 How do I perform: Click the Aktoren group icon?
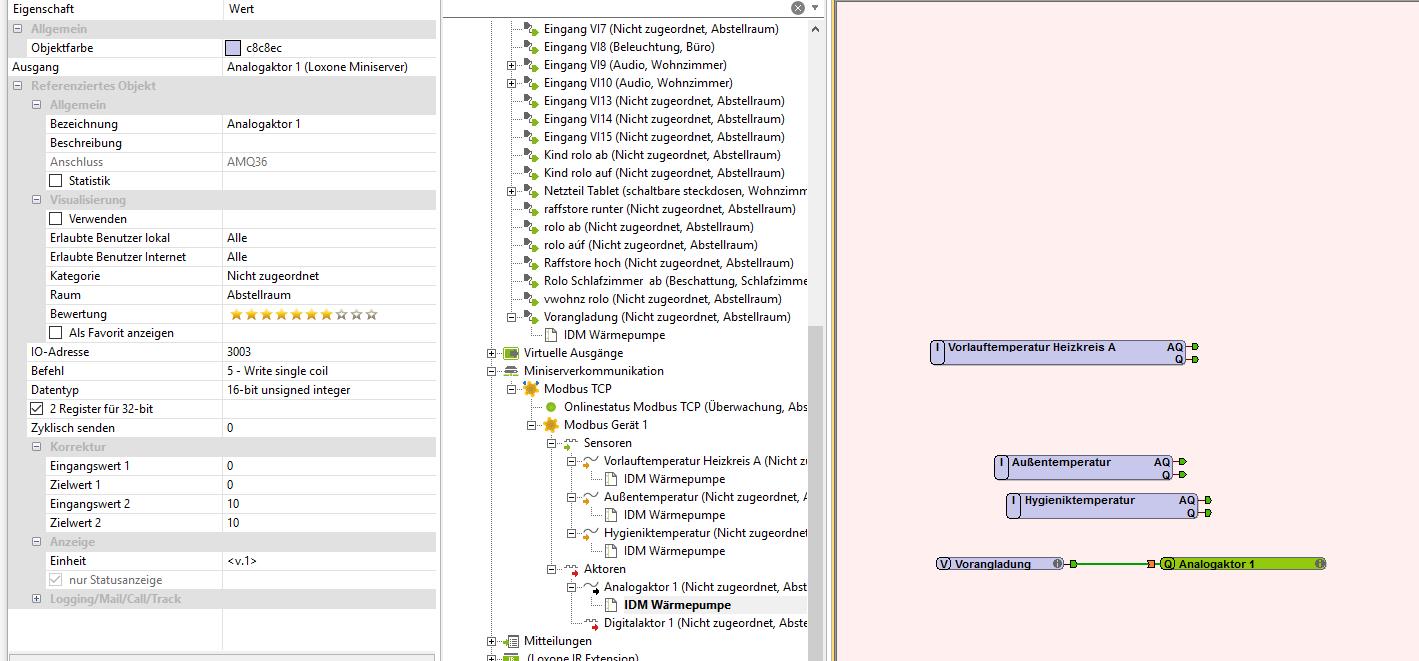[x=571, y=570]
